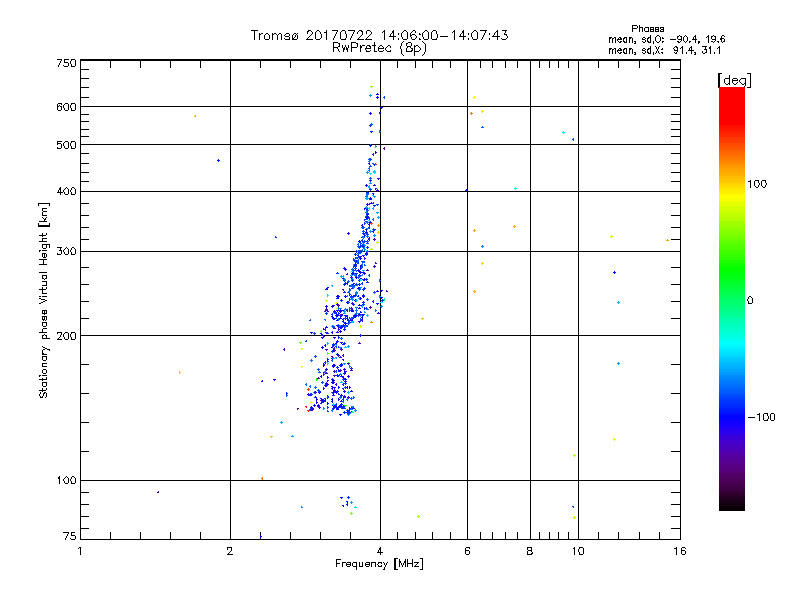Click the colorbar tick label "0"

tap(750, 301)
